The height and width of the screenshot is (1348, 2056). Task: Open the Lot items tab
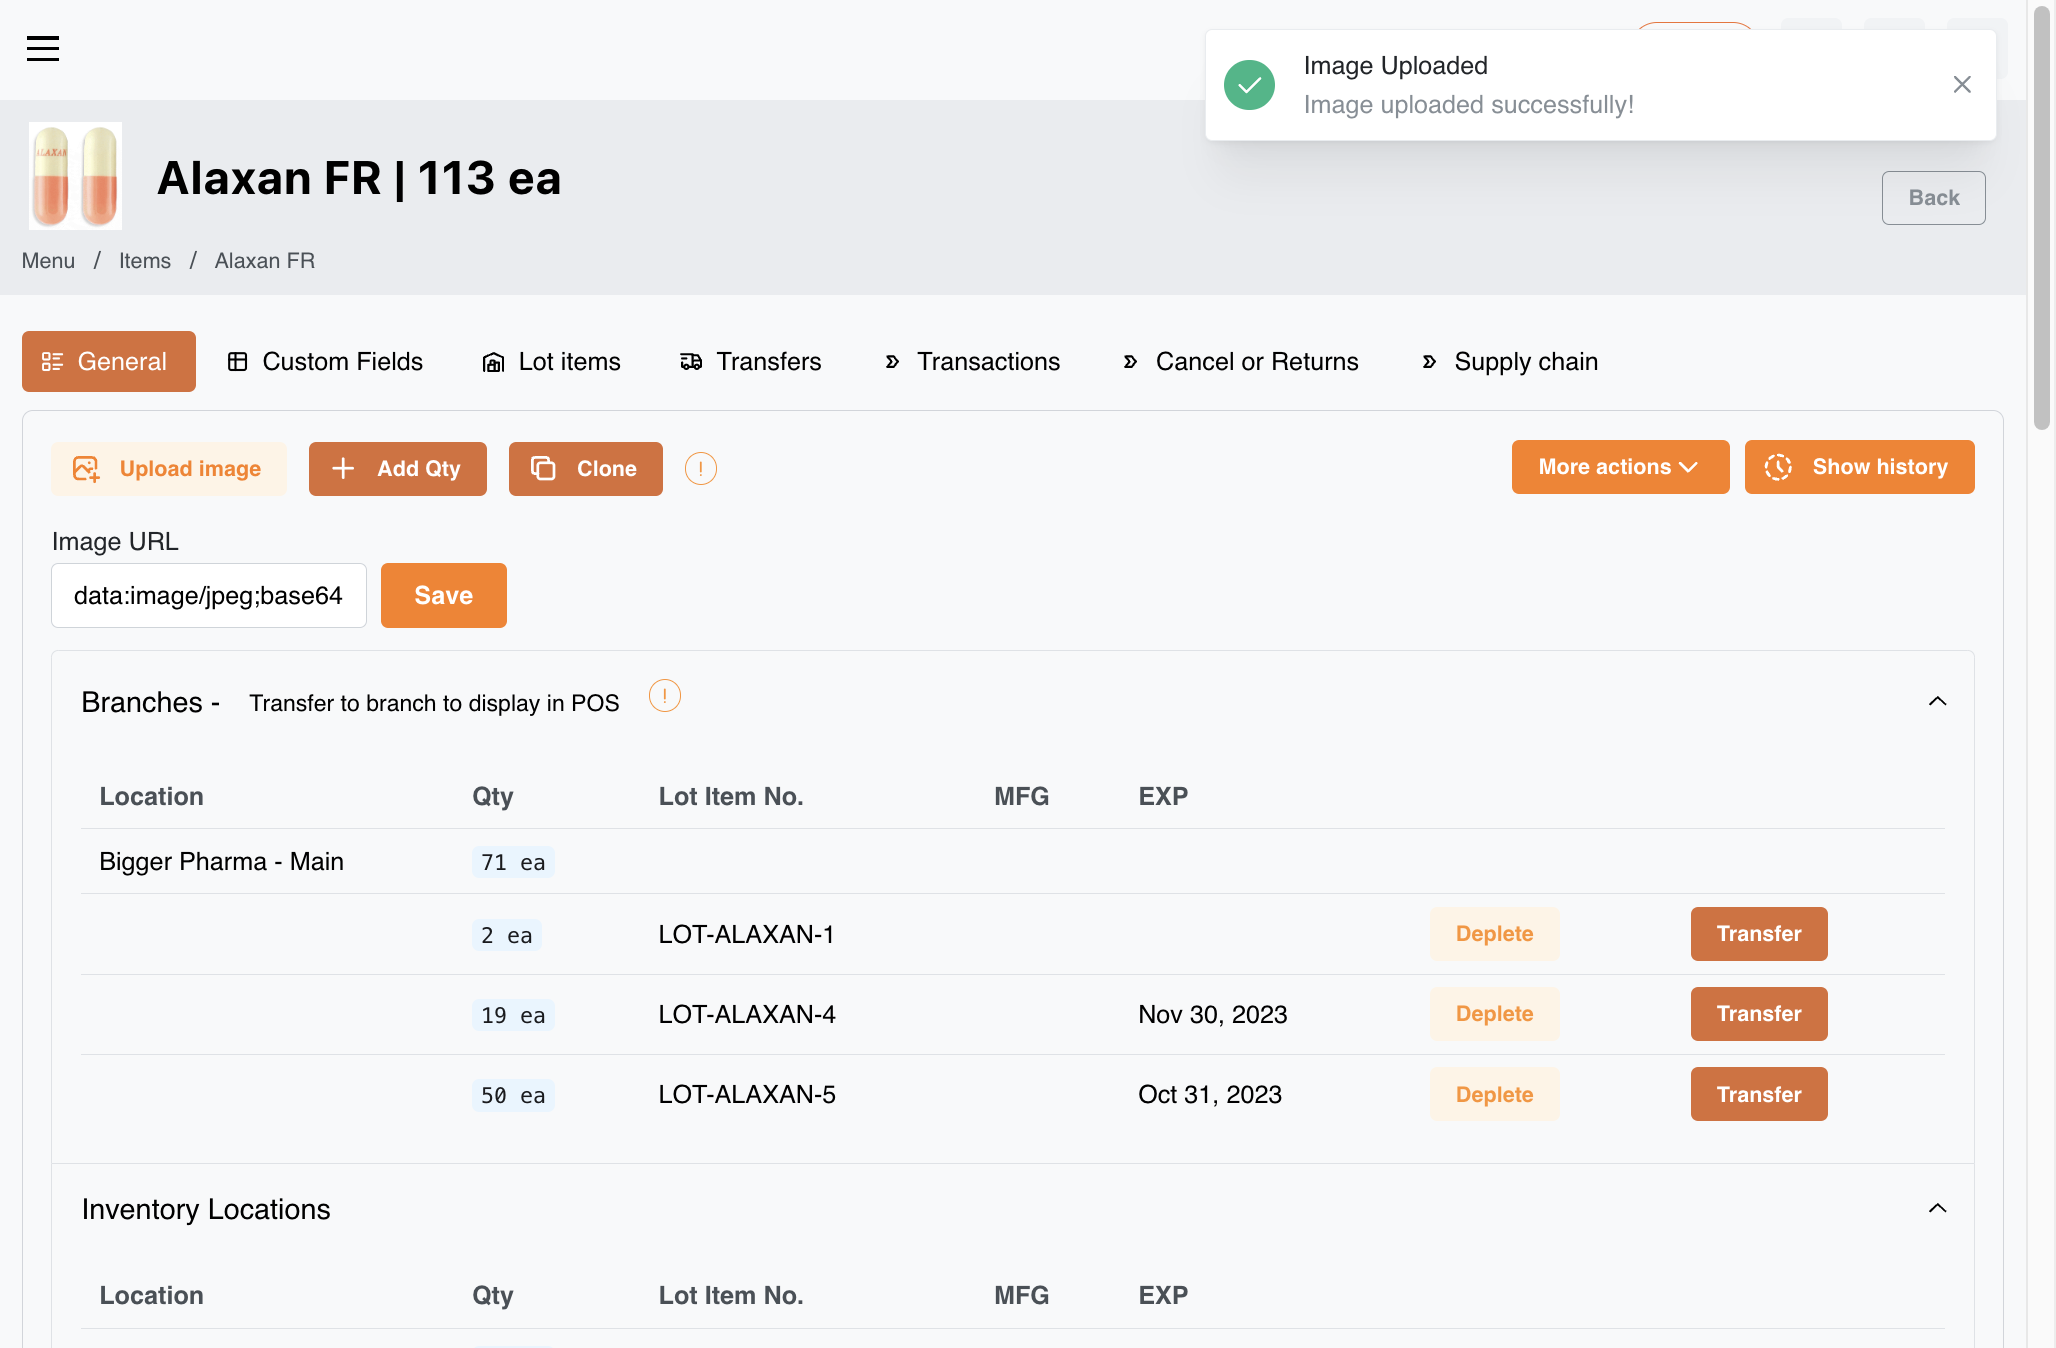pyautogui.click(x=551, y=361)
